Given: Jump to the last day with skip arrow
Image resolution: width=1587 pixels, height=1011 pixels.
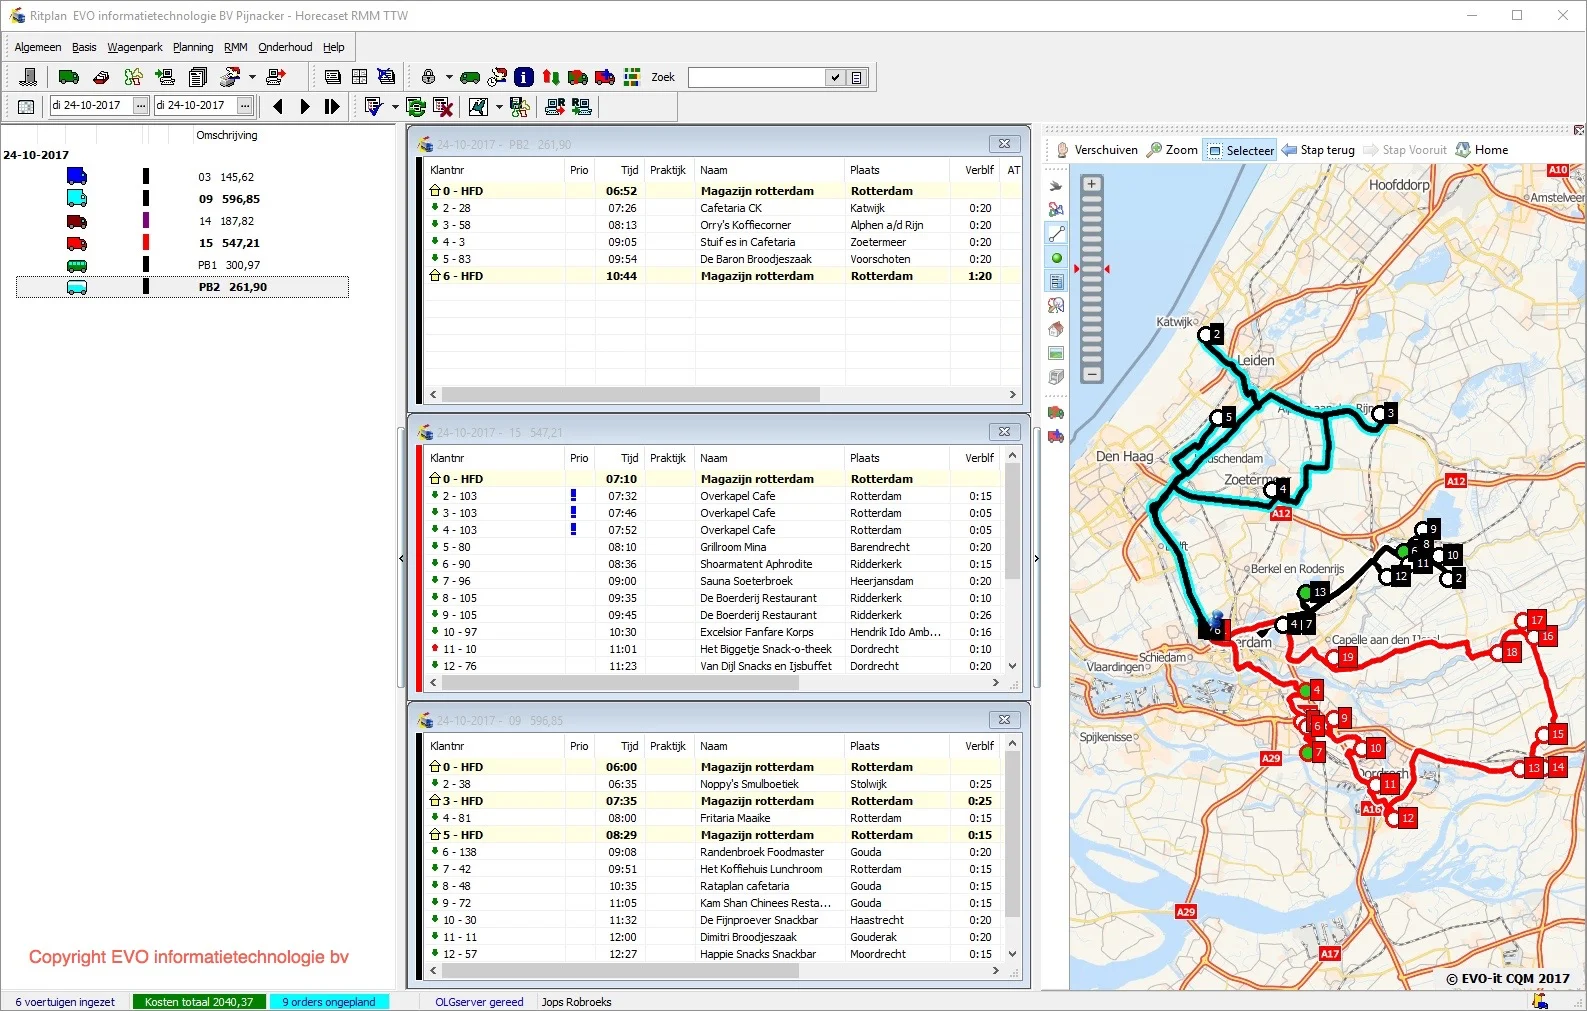Looking at the screenshot, I should [x=332, y=106].
